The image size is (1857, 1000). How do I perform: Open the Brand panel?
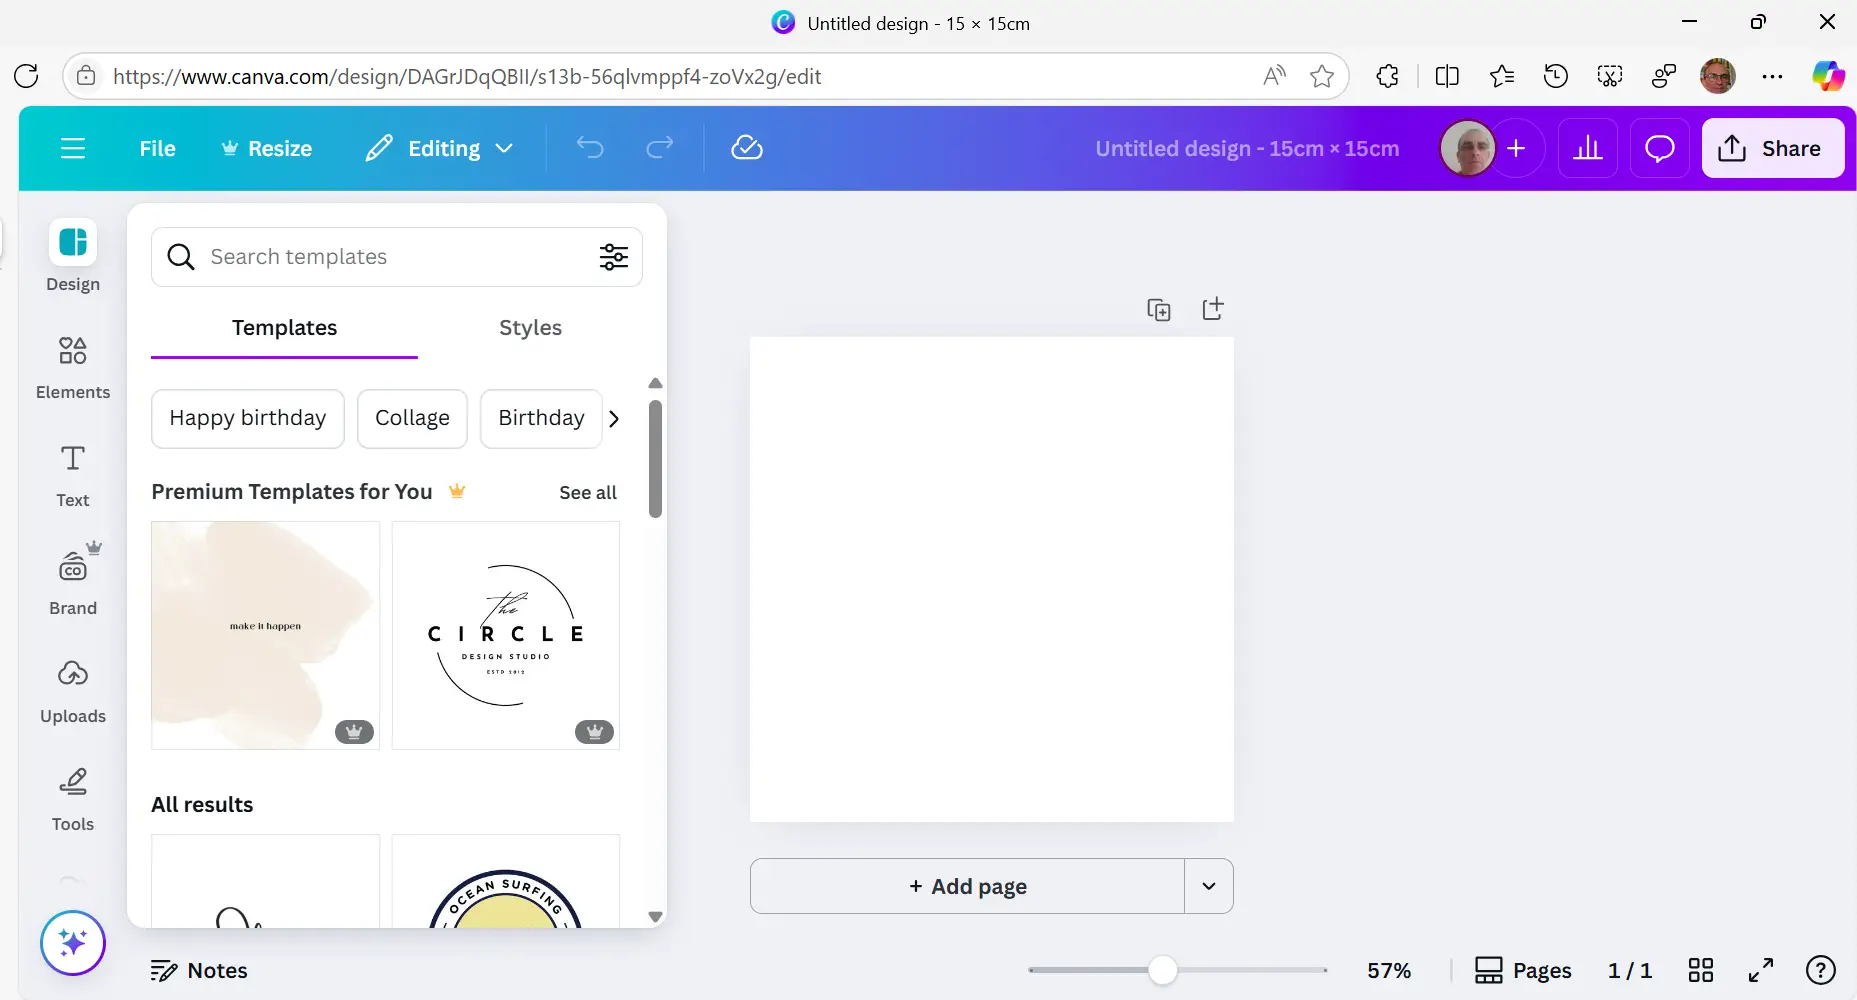(x=73, y=581)
